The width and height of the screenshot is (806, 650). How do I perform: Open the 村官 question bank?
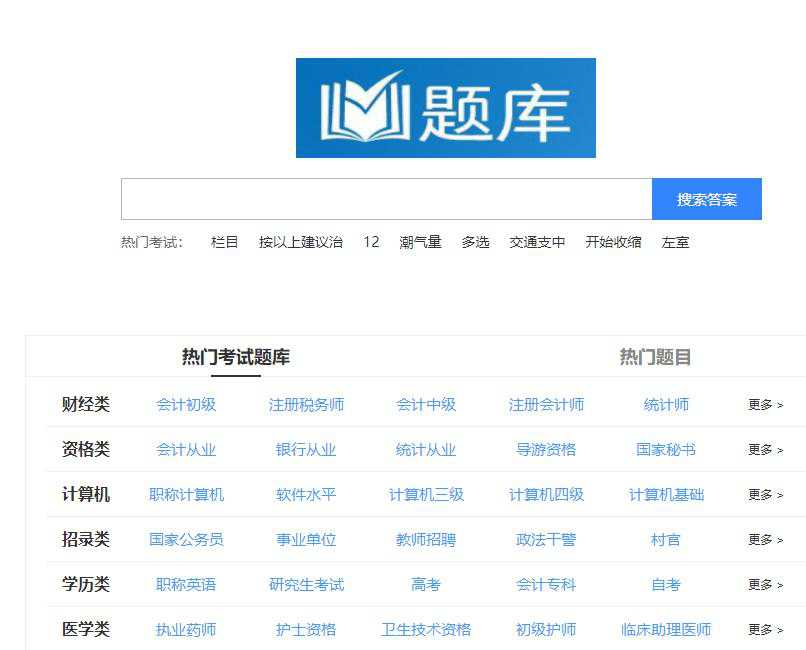coord(666,540)
